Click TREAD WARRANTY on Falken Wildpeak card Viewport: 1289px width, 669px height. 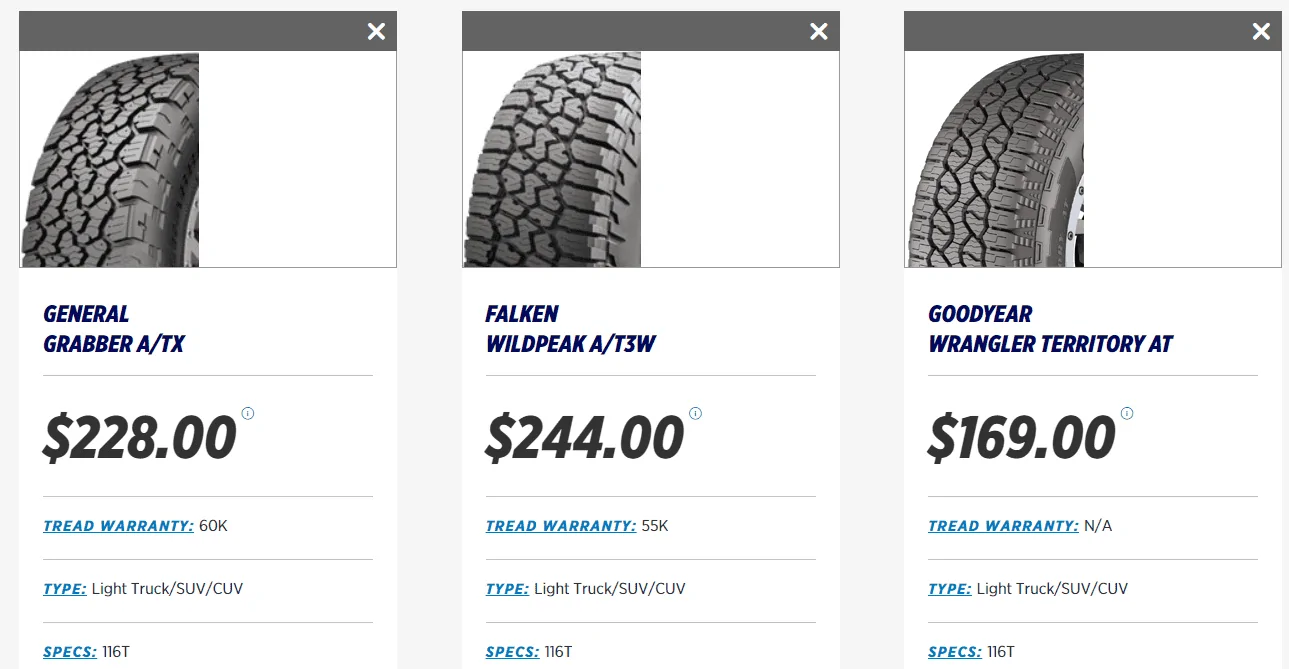560,525
